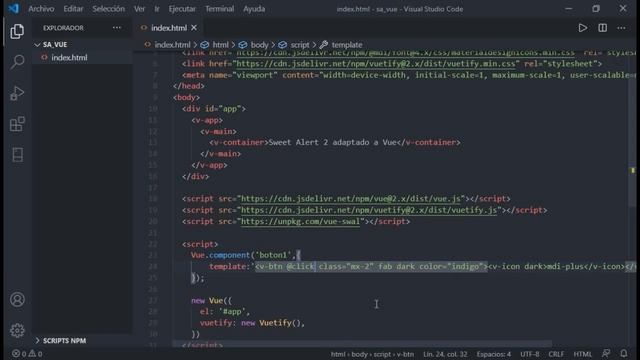Screen dimensions: 640x360
Task: Open the vuetify.js CDN script link
Action: click(x=369, y=210)
